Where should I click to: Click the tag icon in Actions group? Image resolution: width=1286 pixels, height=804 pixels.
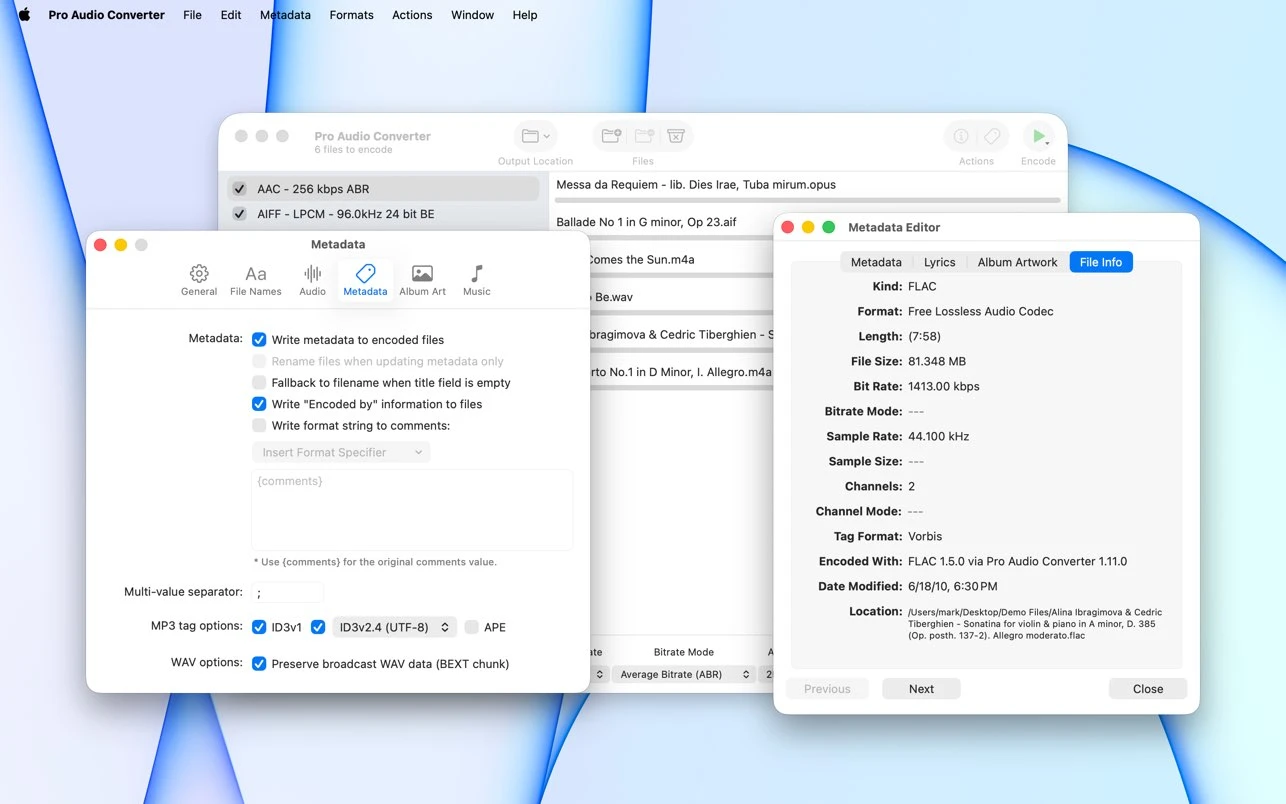click(x=992, y=136)
